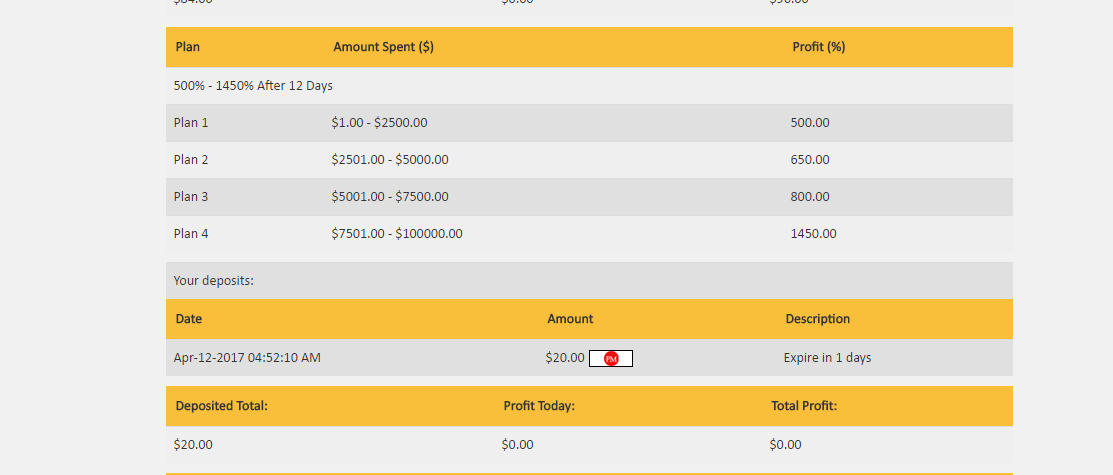Click the $7501.00 - $100000.00 amount range
The width and height of the screenshot is (1113, 475).
(x=397, y=234)
